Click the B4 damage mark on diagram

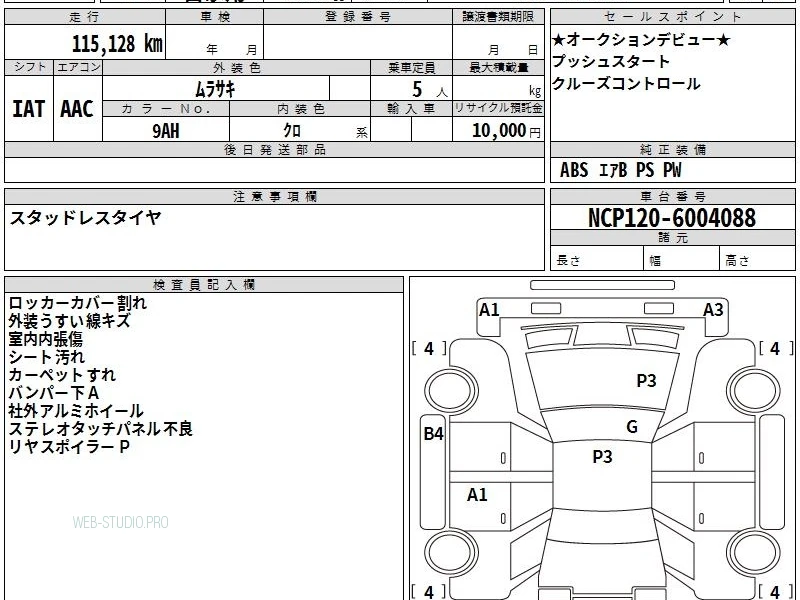(x=434, y=434)
